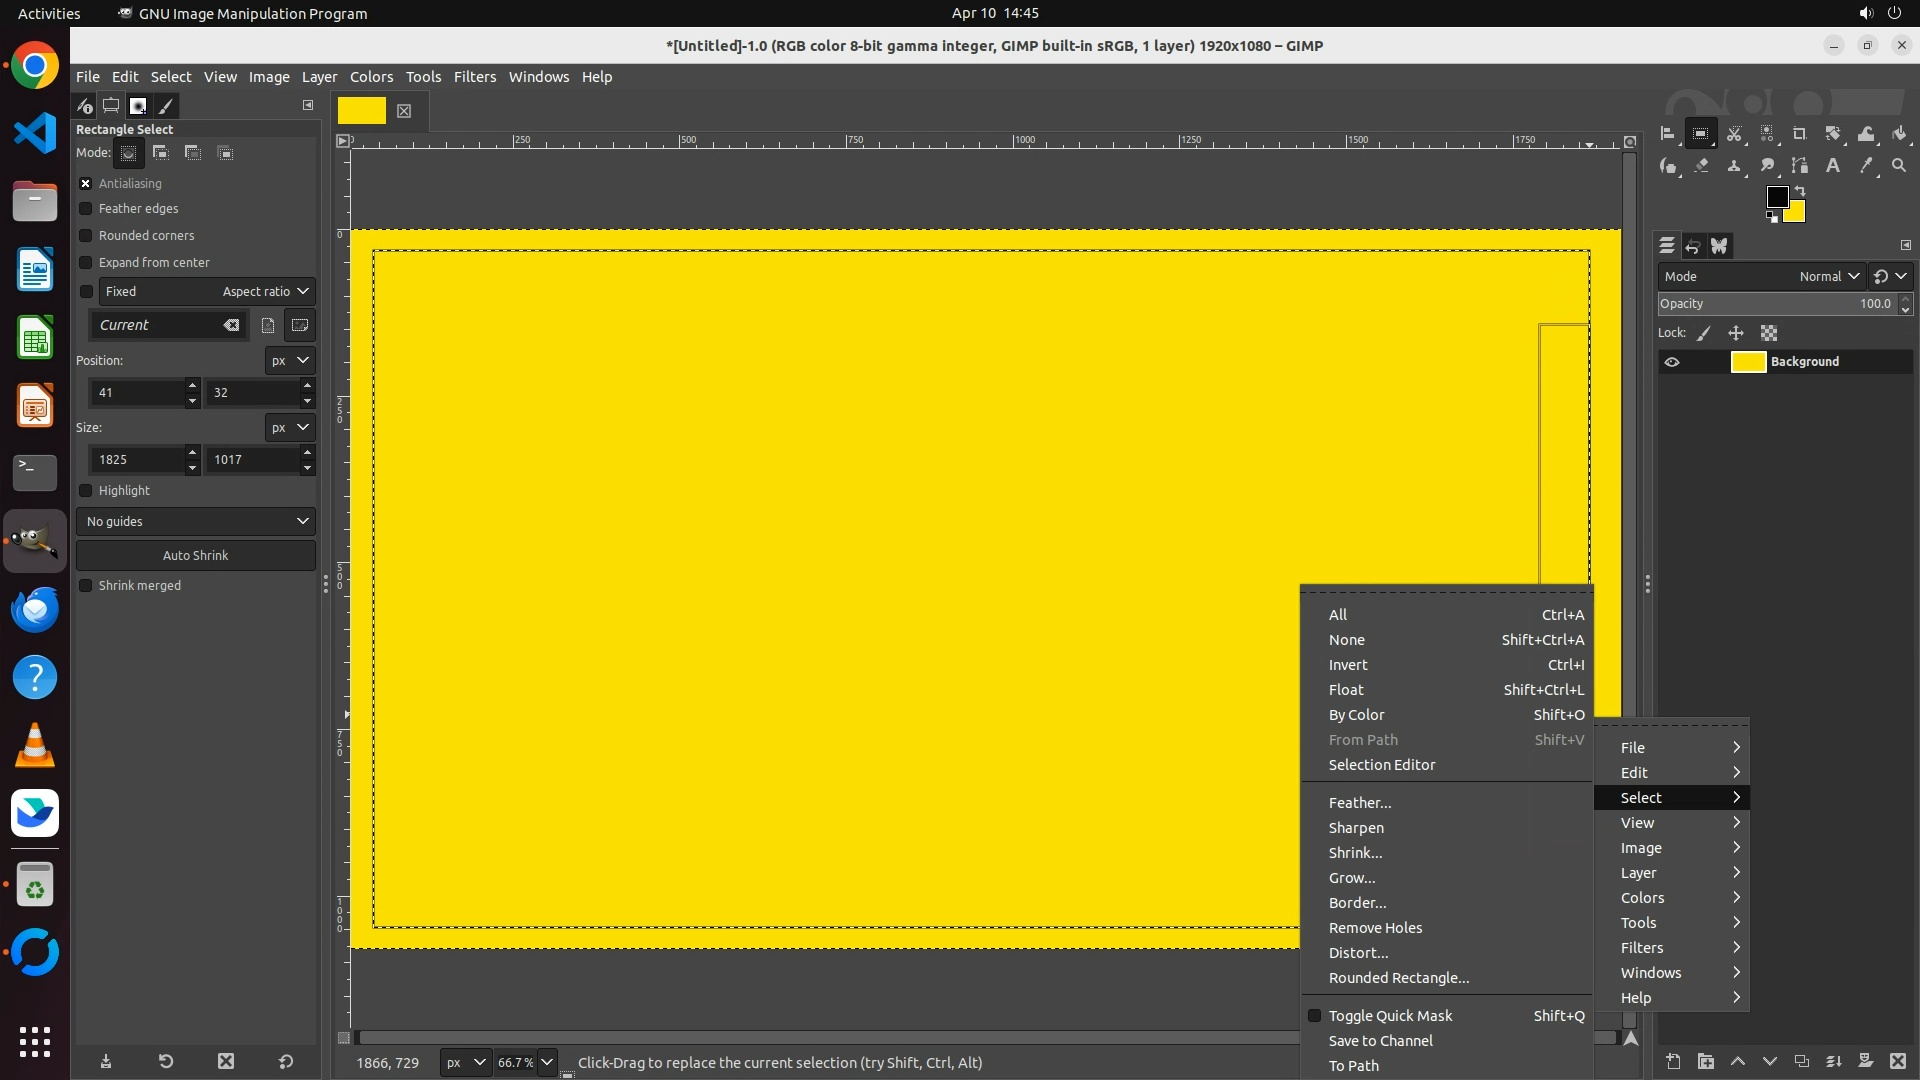Select the Eraser tool
Image resolution: width=1920 pixels, height=1080 pixels.
coord(1701,166)
